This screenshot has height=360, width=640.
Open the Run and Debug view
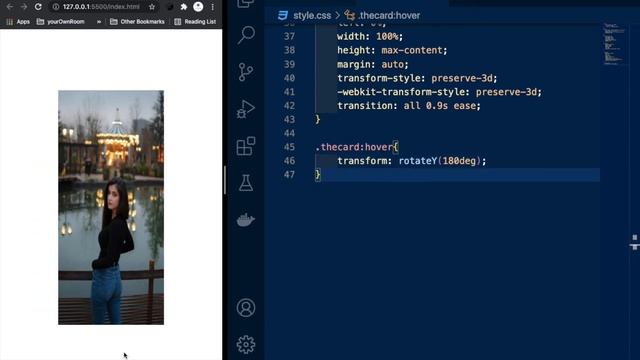click(x=246, y=109)
